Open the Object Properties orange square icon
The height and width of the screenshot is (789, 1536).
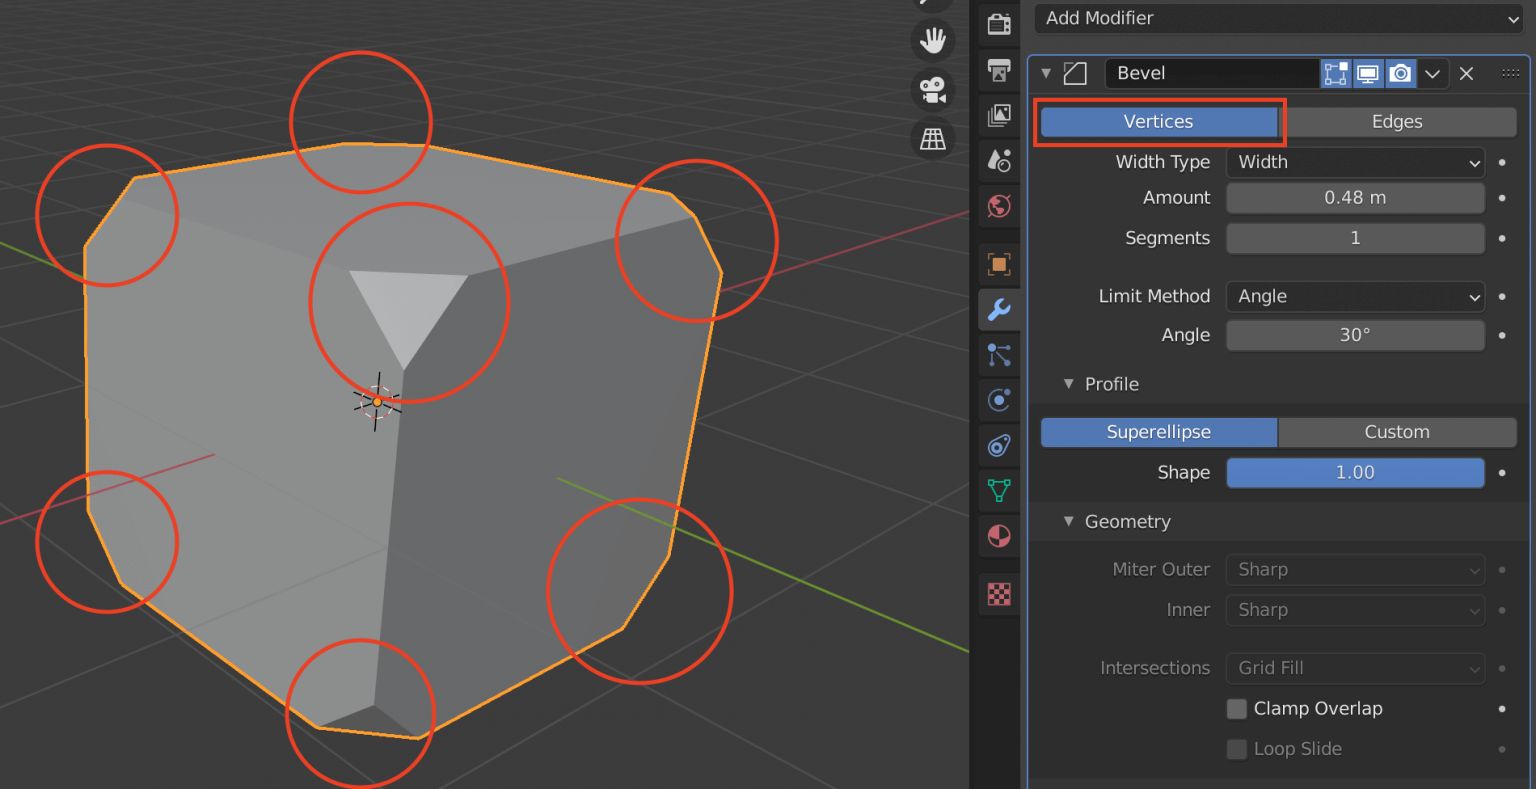click(999, 264)
